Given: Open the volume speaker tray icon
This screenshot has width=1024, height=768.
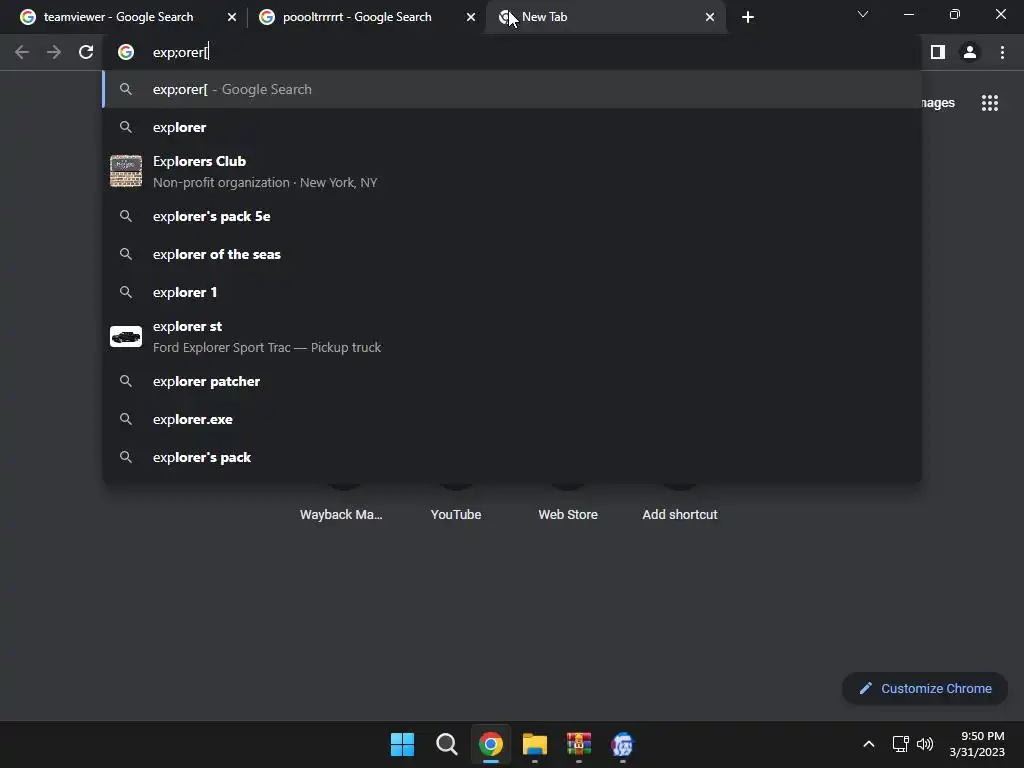Looking at the screenshot, I should coord(925,744).
